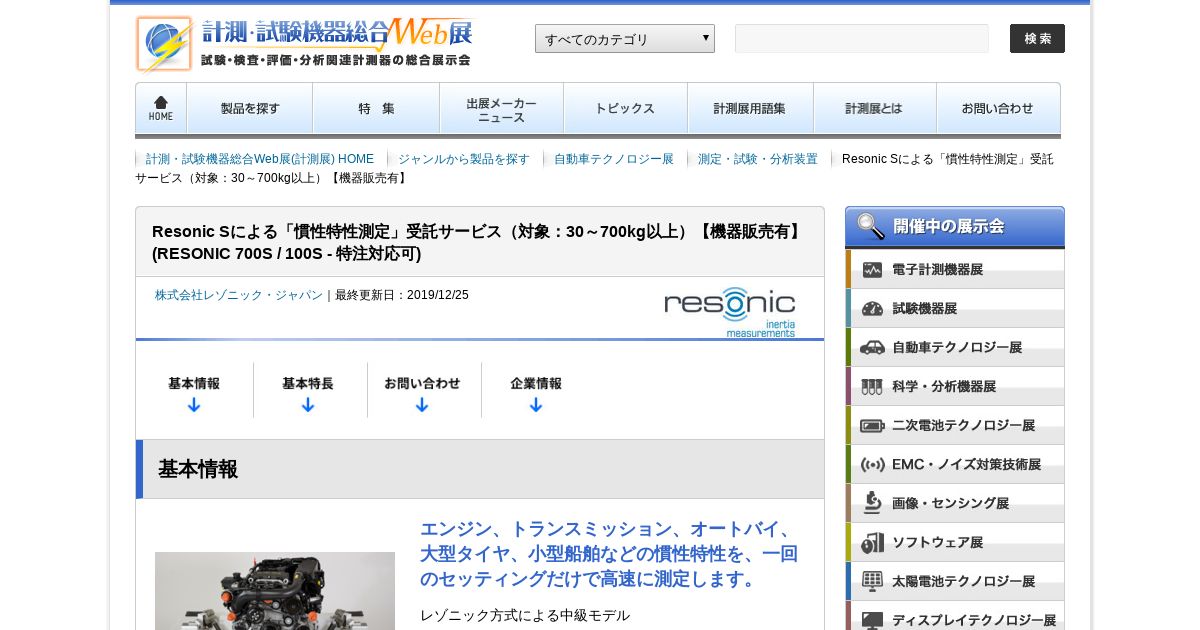The height and width of the screenshot is (630, 1200).
Task: Click the resonic inertia measurements logo
Action: tap(730, 312)
